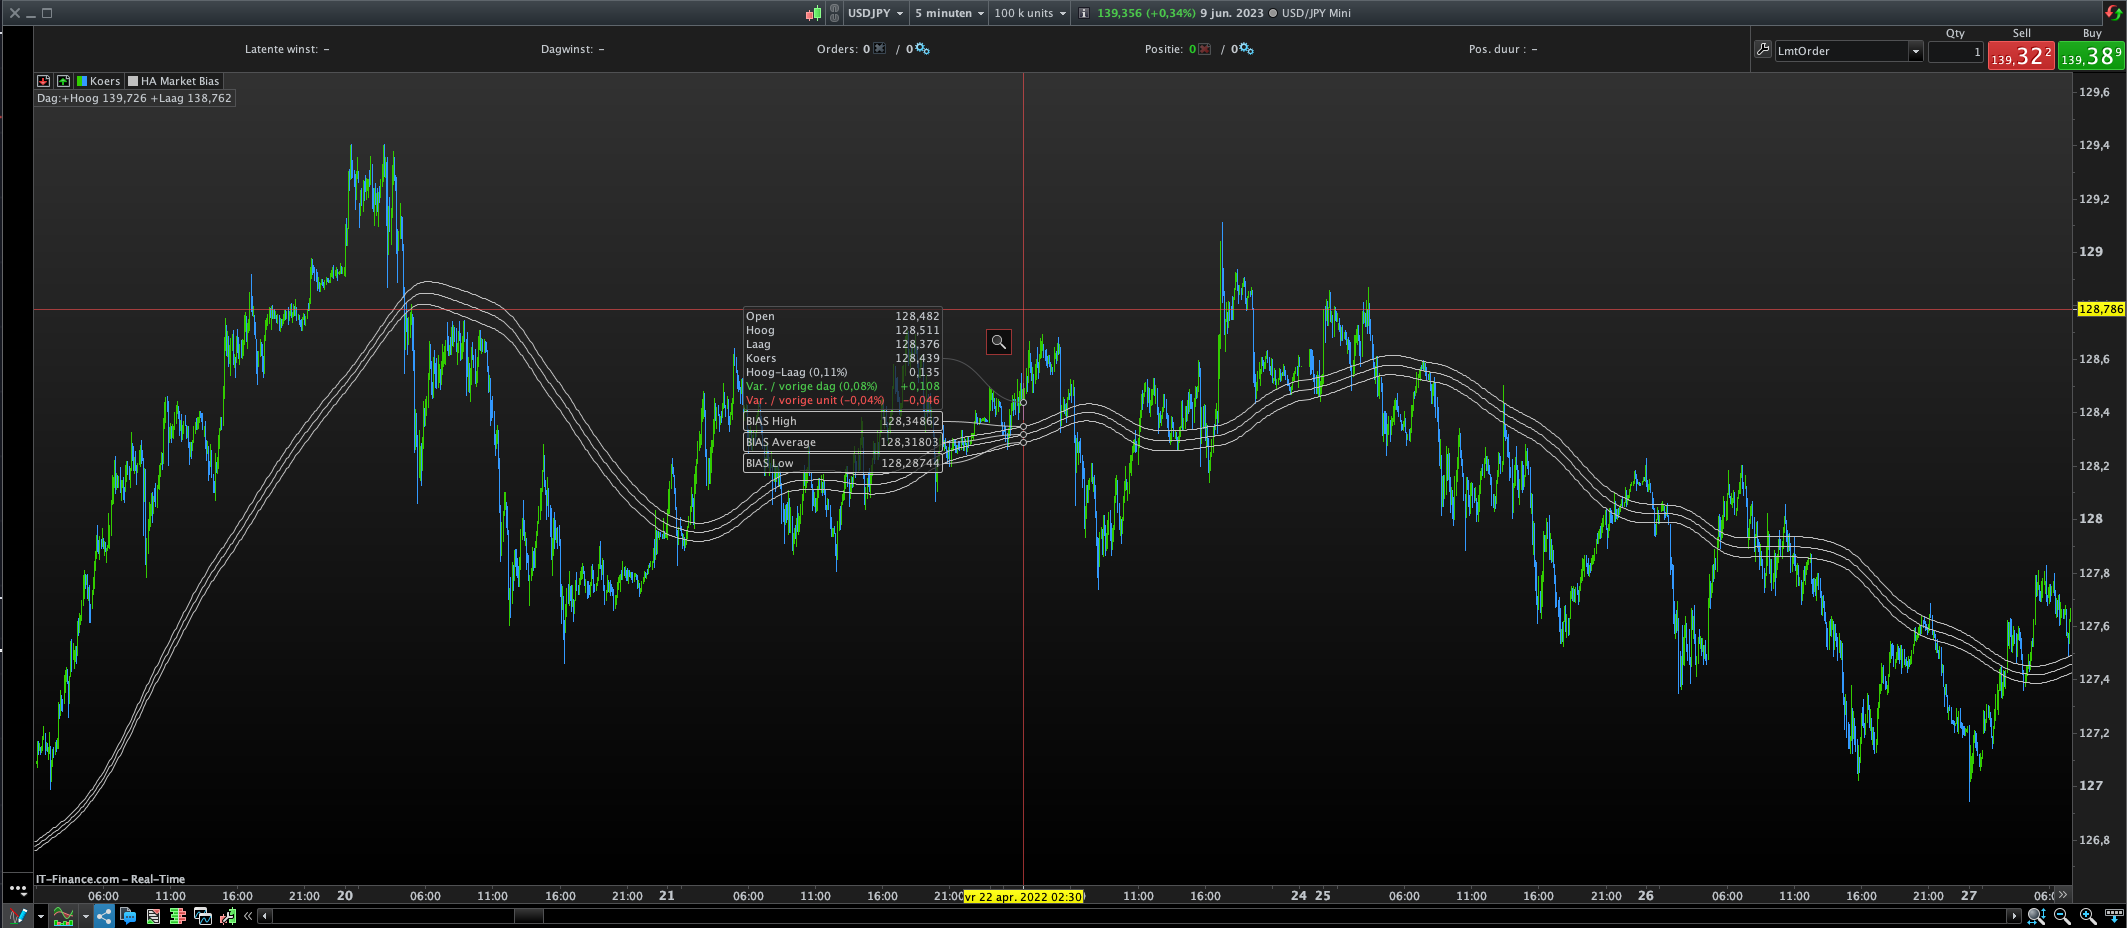Image resolution: width=2128 pixels, height=928 pixels.
Task: Open the drawing tools pencil icon
Action: (17, 916)
